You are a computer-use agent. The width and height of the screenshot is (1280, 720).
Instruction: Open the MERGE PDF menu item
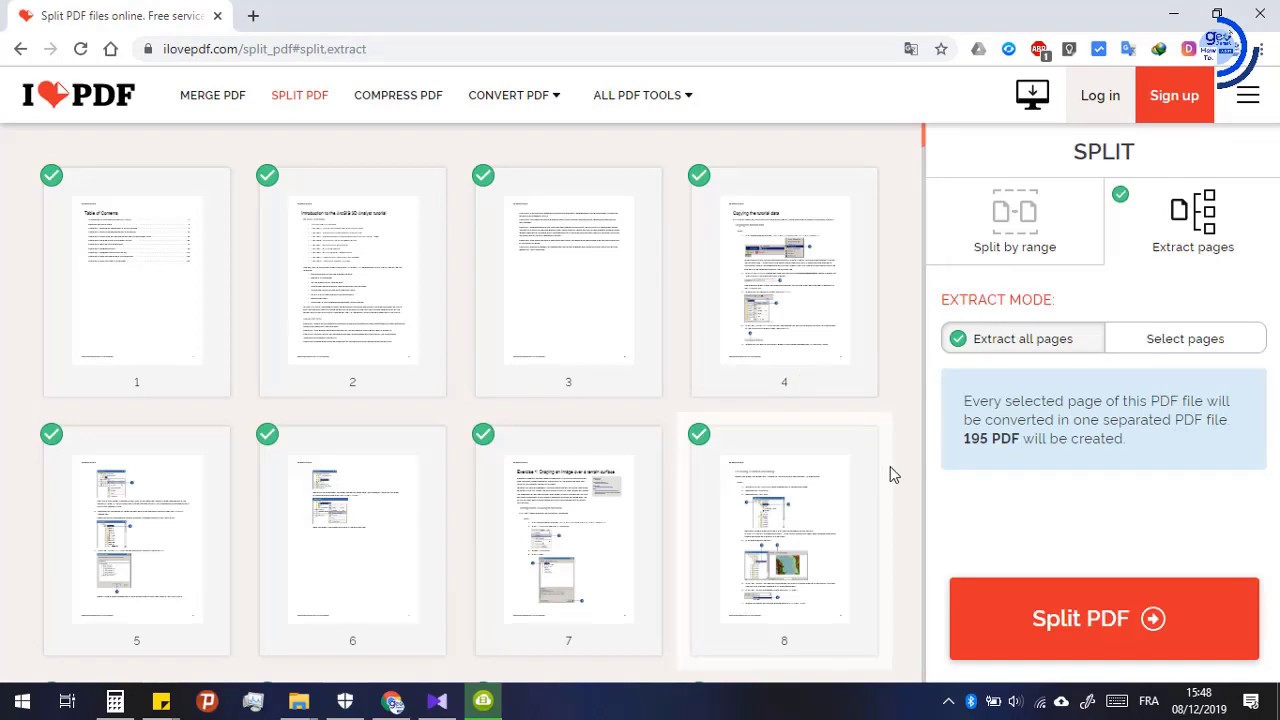point(212,95)
